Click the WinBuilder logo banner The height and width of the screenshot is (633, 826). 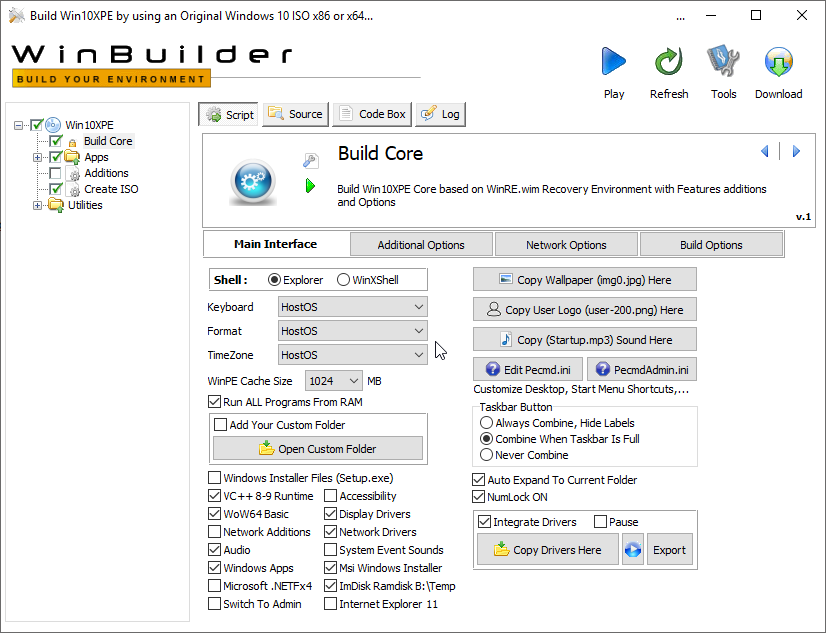tap(152, 65)
